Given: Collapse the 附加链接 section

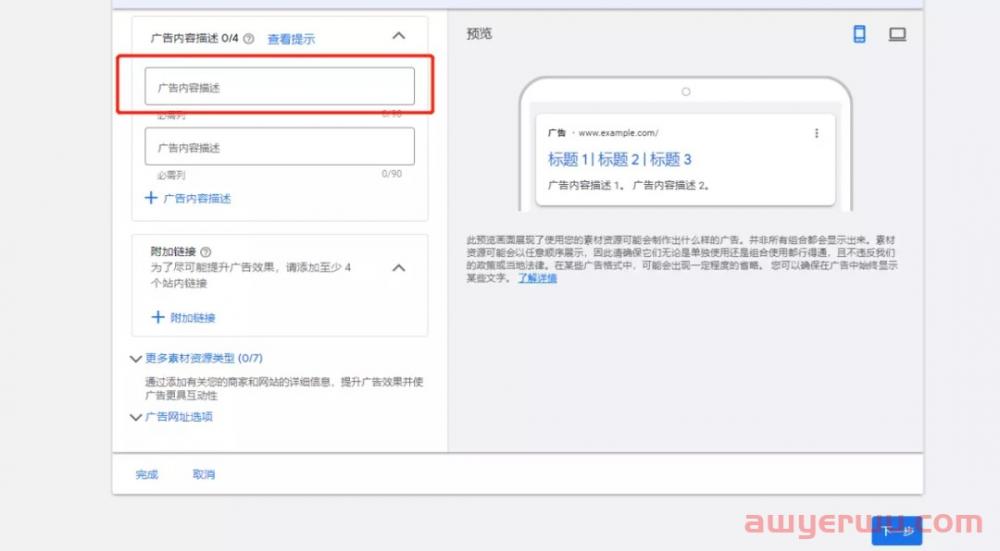Looking at the screenshot, I should [x=398, y=268].
